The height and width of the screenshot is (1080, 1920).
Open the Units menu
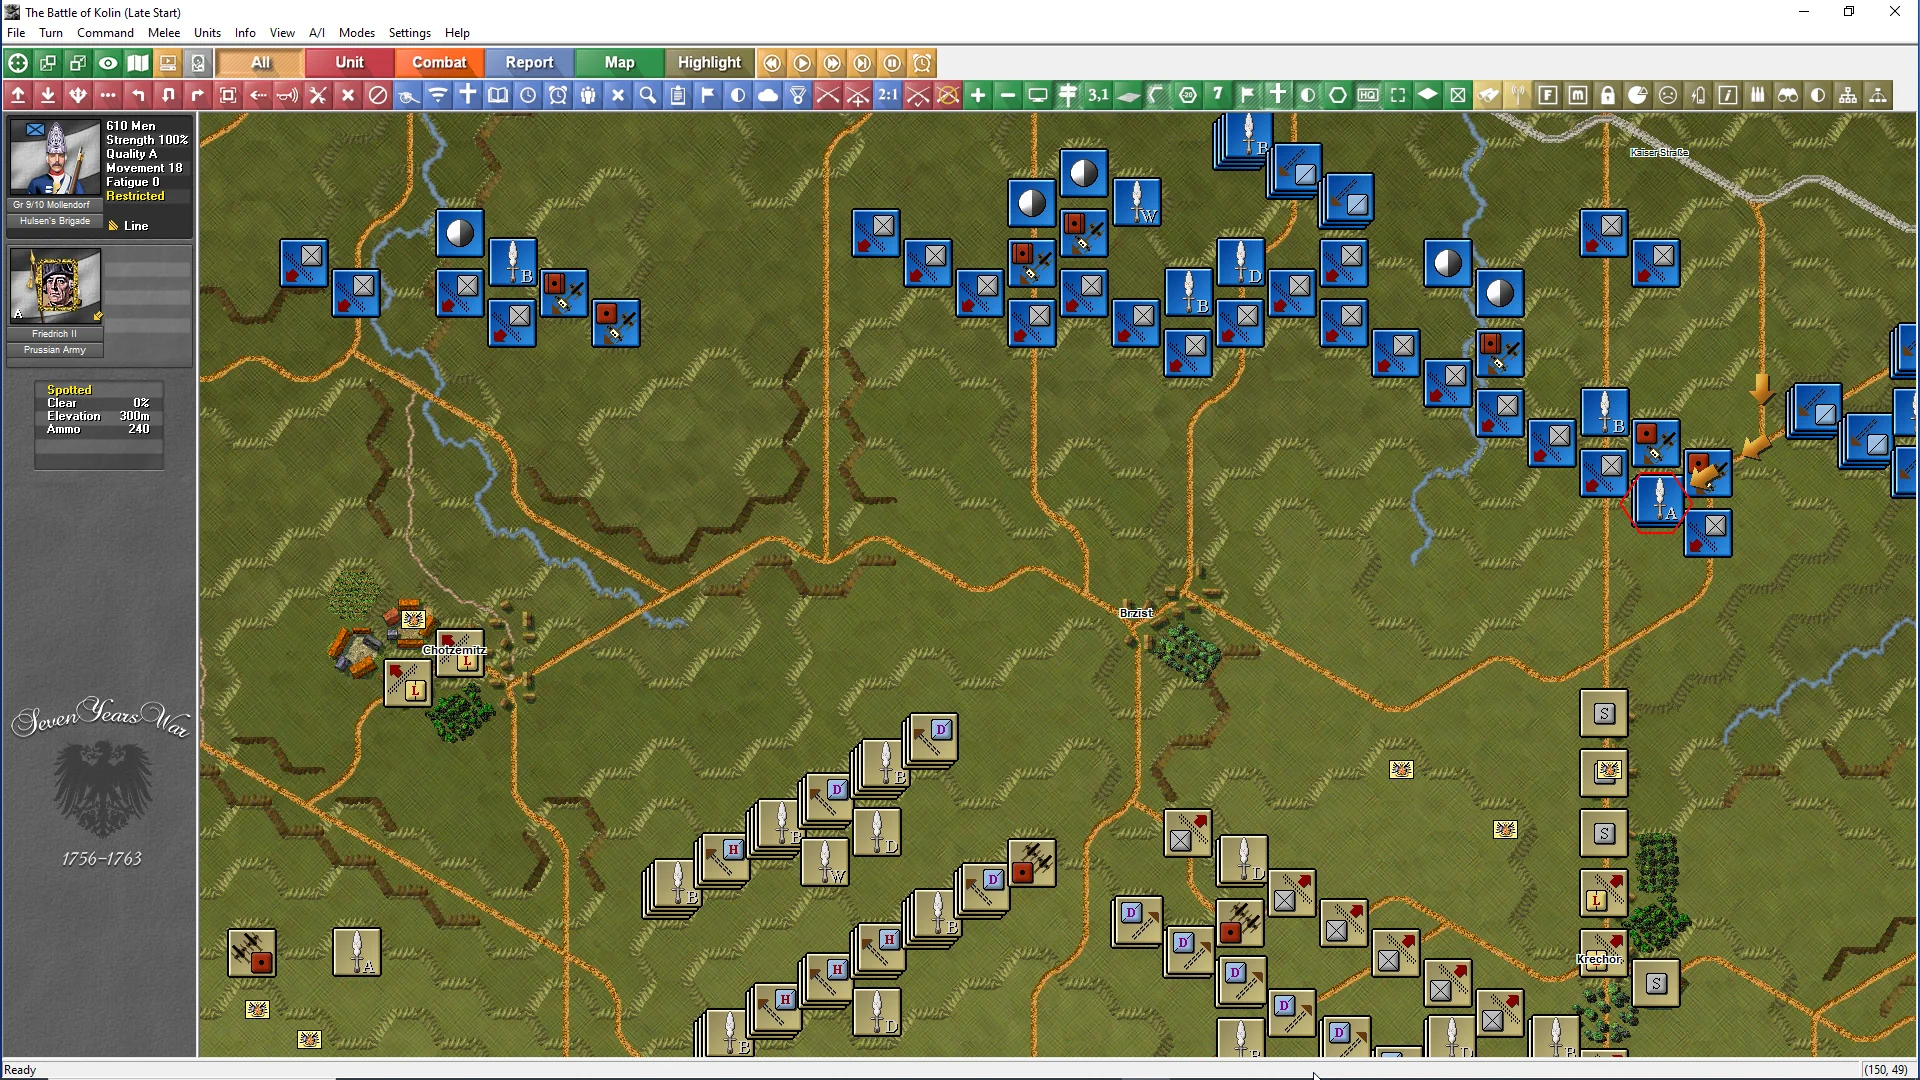point(207,33)
